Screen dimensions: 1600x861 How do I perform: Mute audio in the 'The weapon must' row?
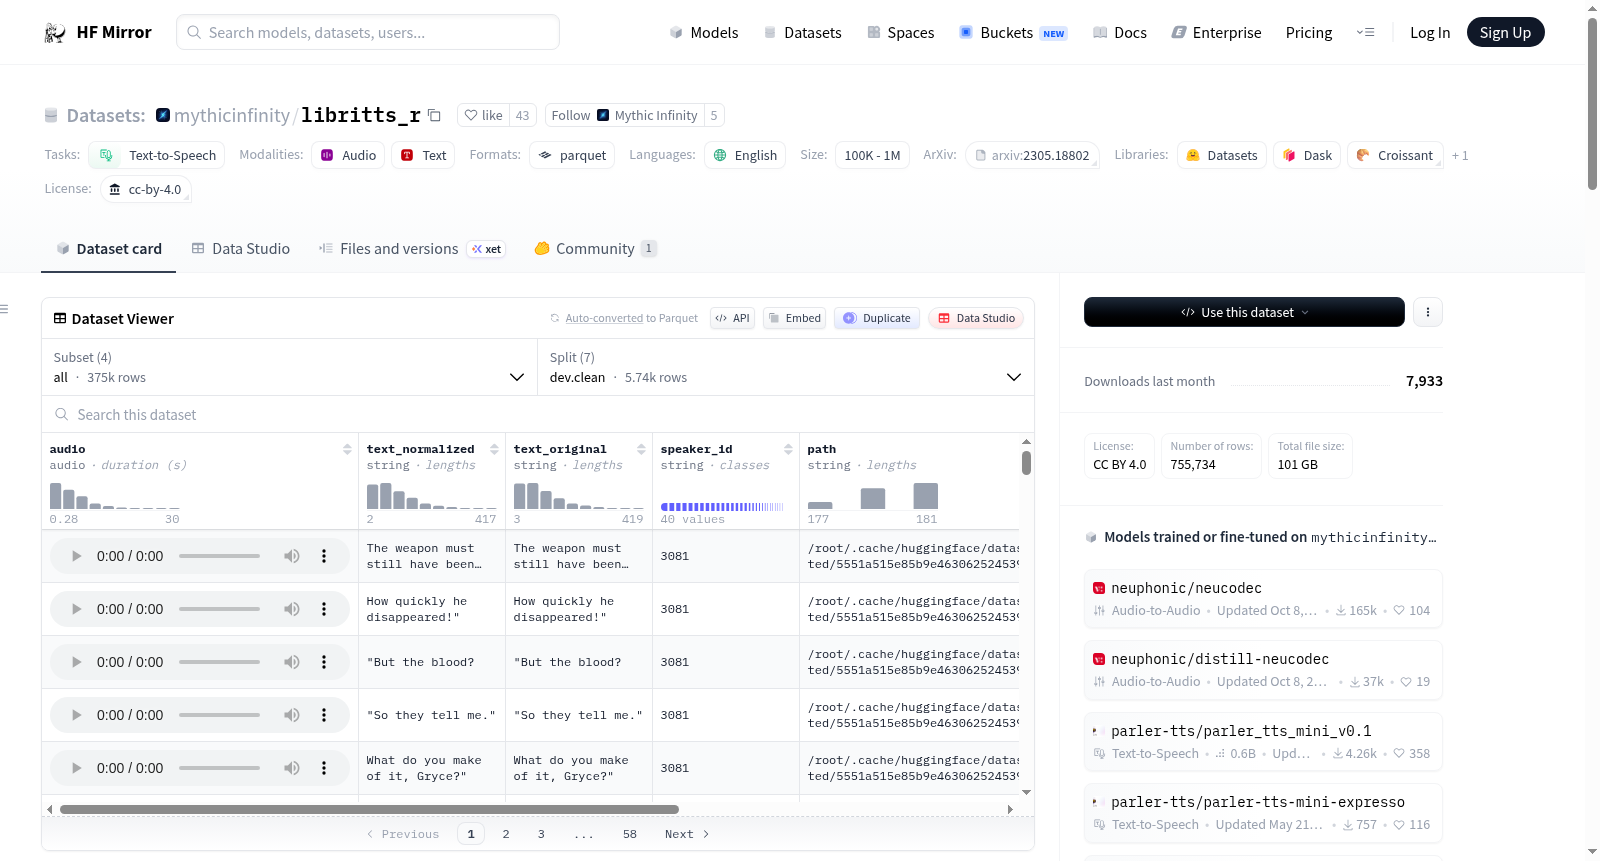point(292,556)
